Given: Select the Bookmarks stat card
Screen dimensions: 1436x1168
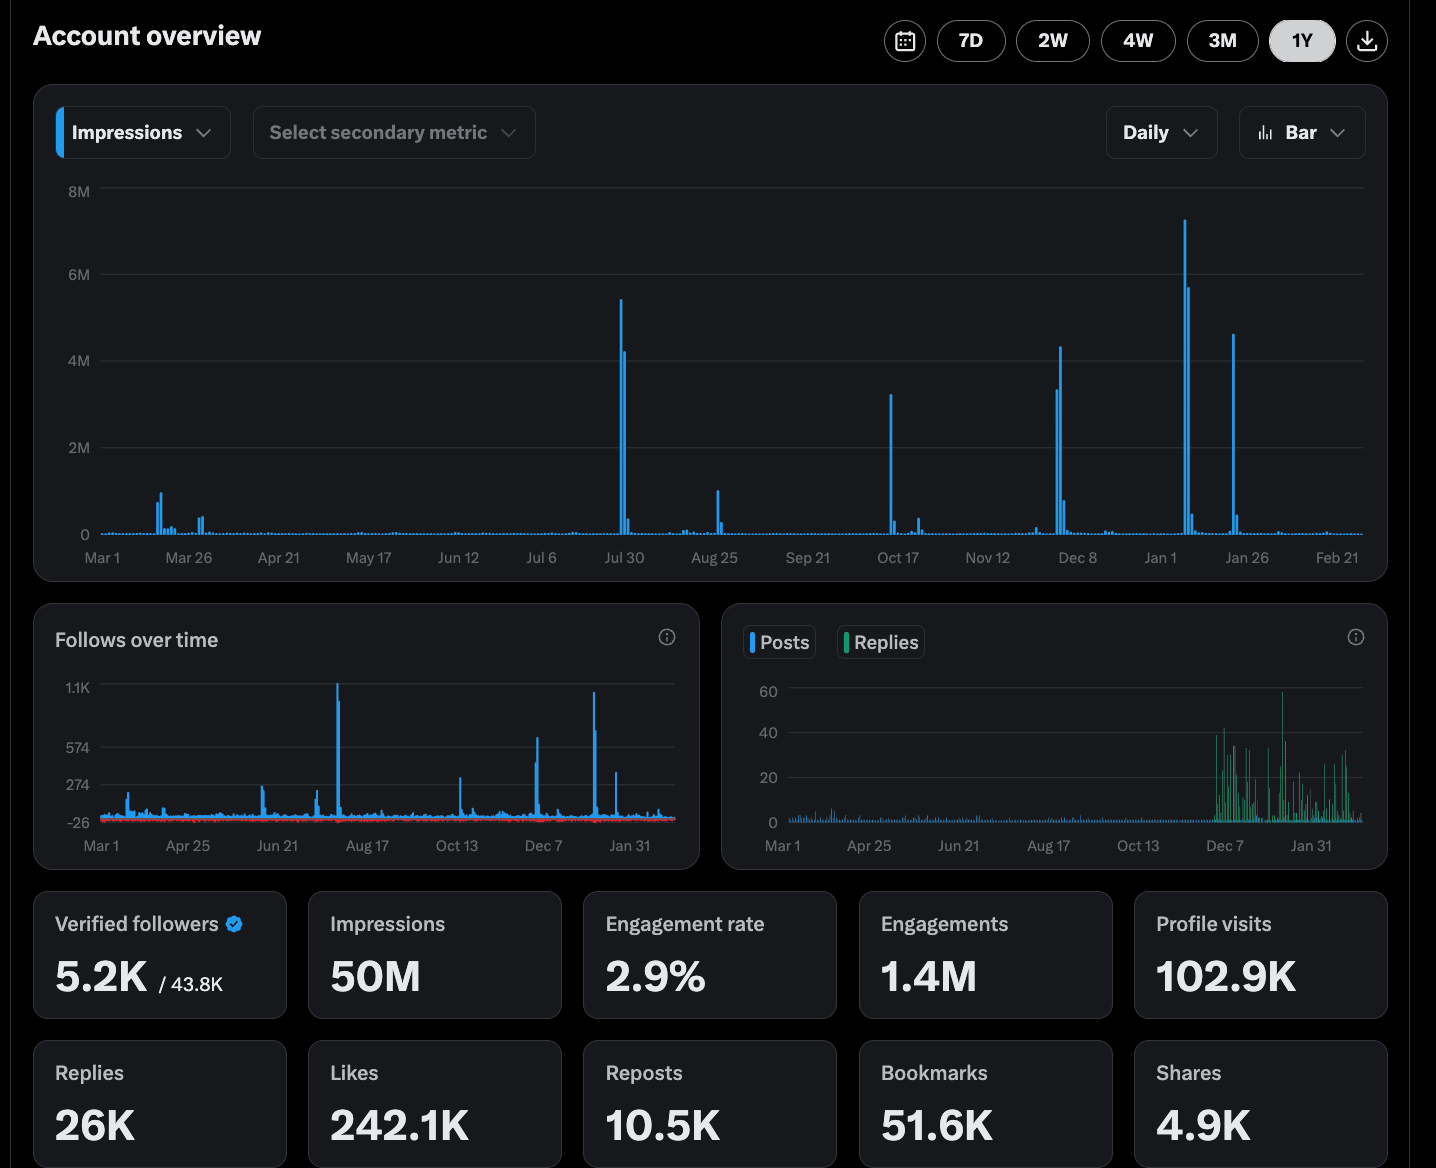Looking at the screenshot, I should point(985,1103).
